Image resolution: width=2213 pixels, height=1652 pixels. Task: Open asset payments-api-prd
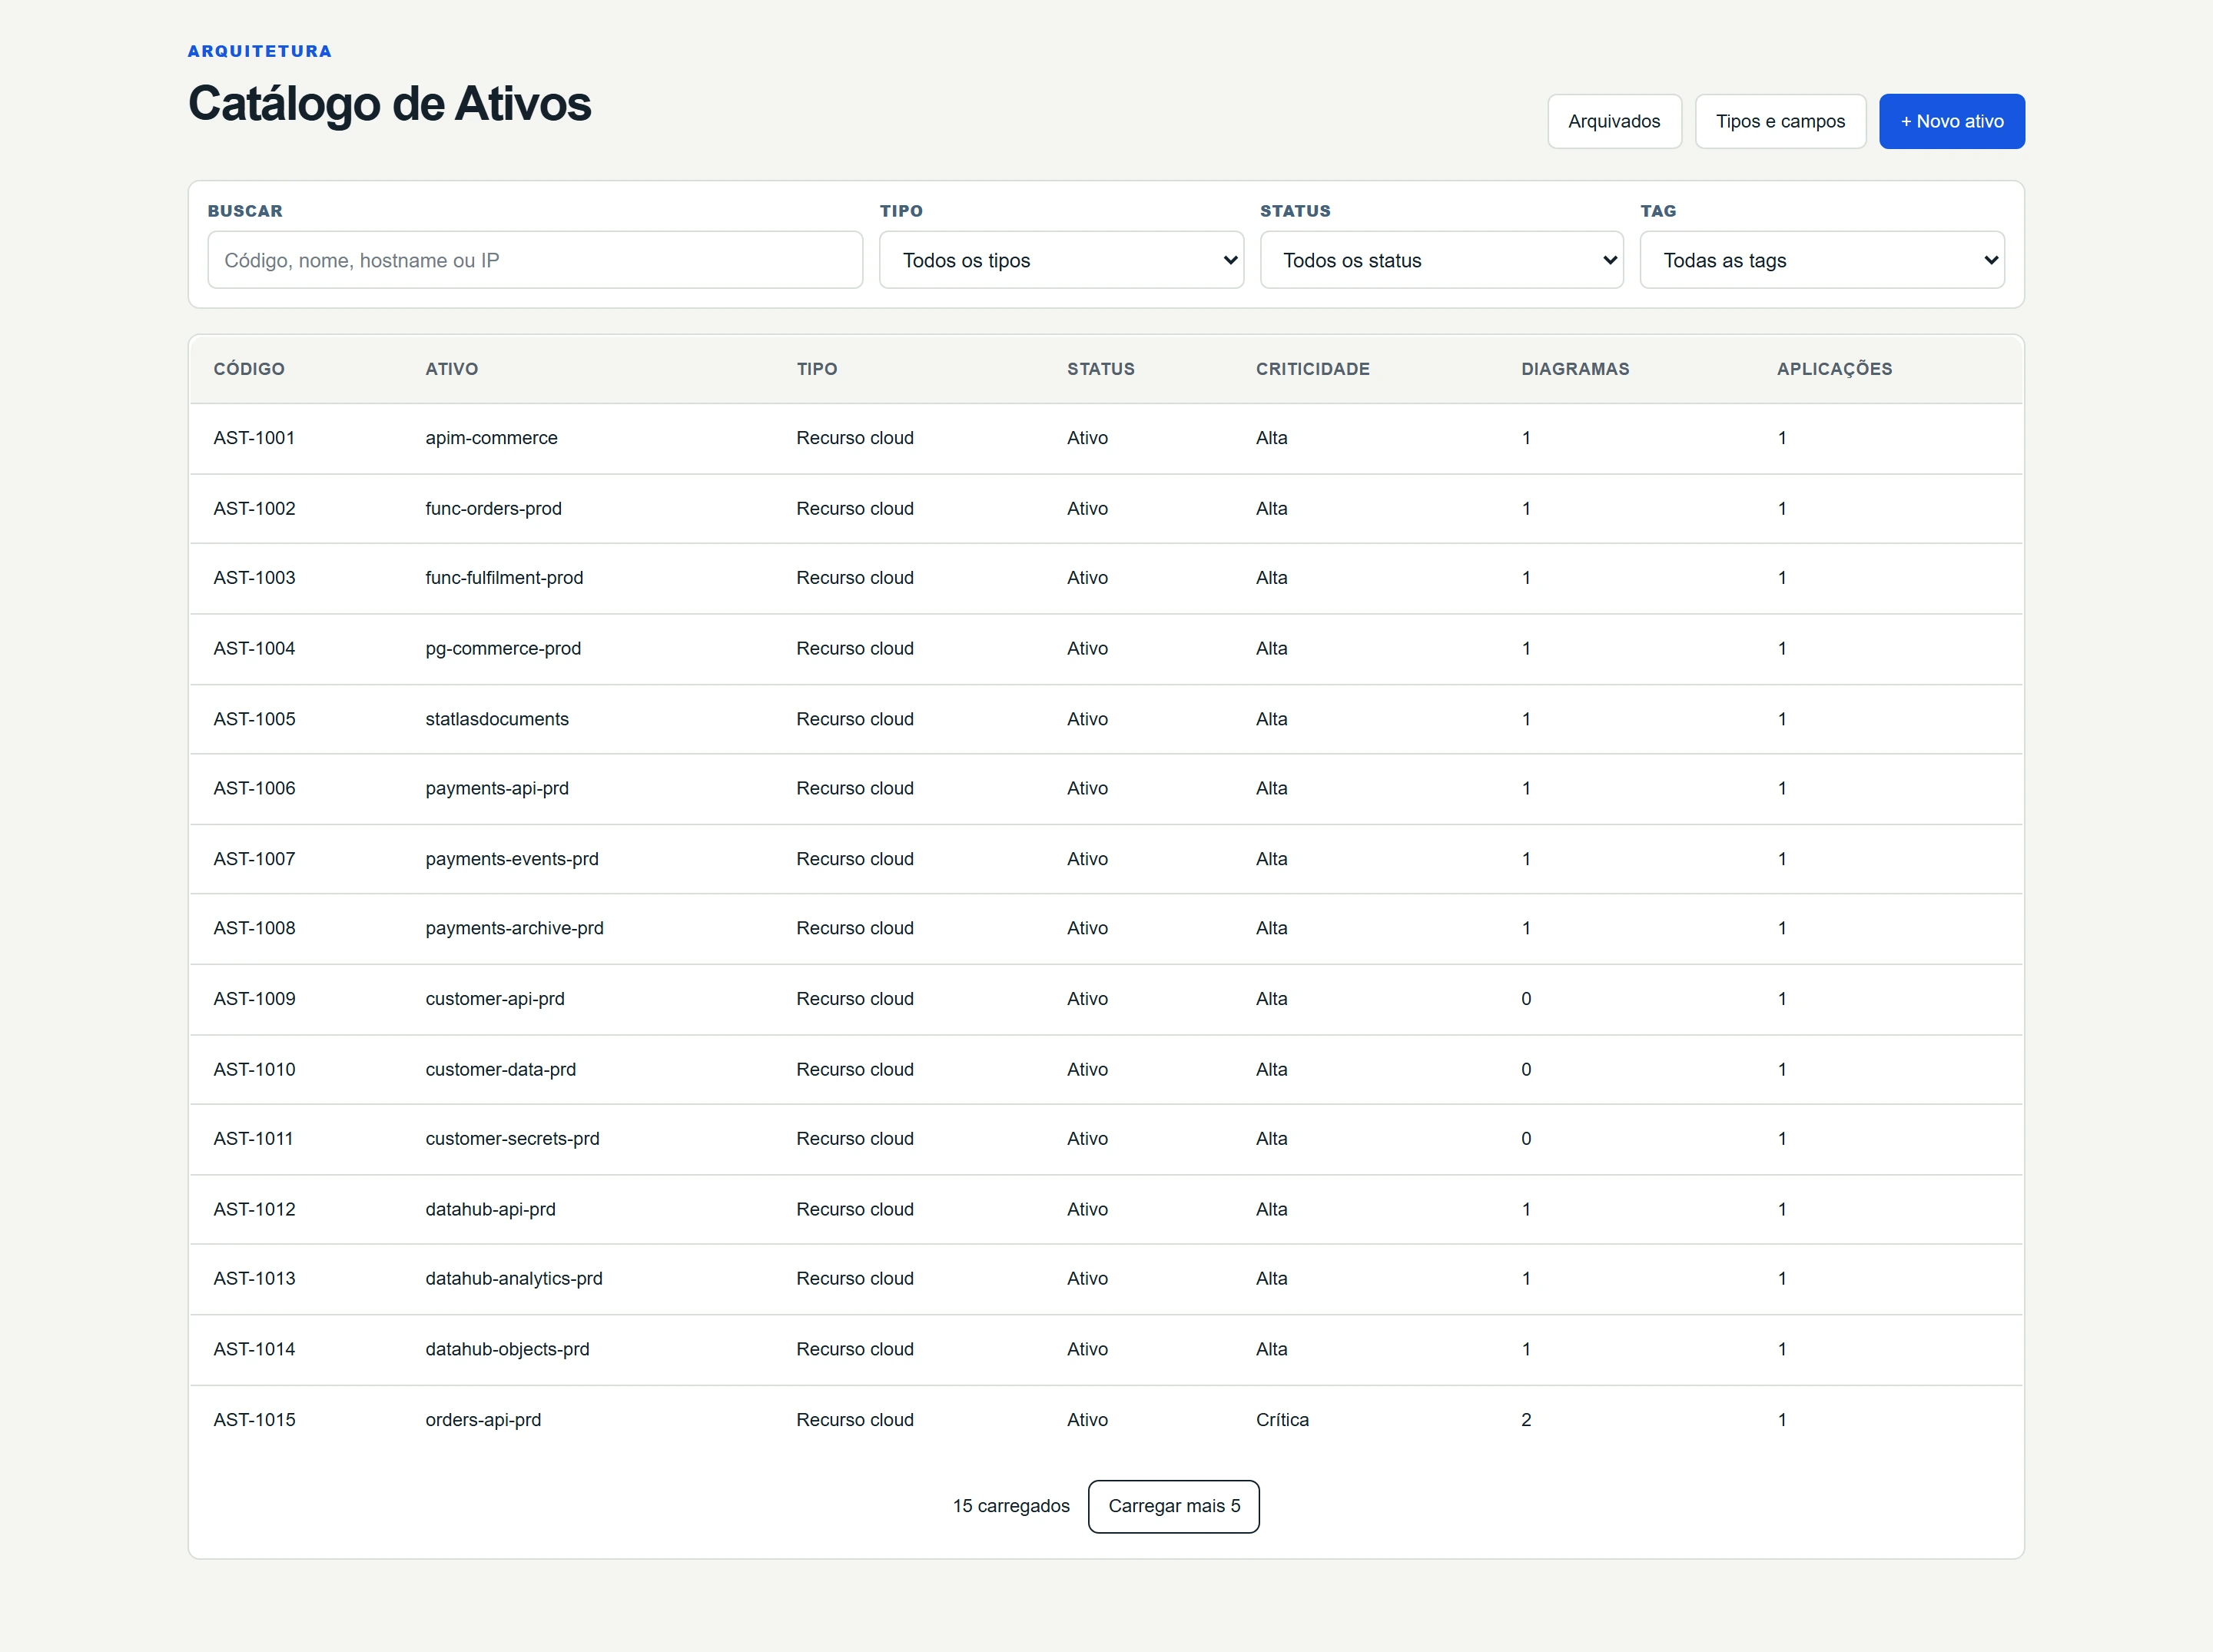point(497,788)
